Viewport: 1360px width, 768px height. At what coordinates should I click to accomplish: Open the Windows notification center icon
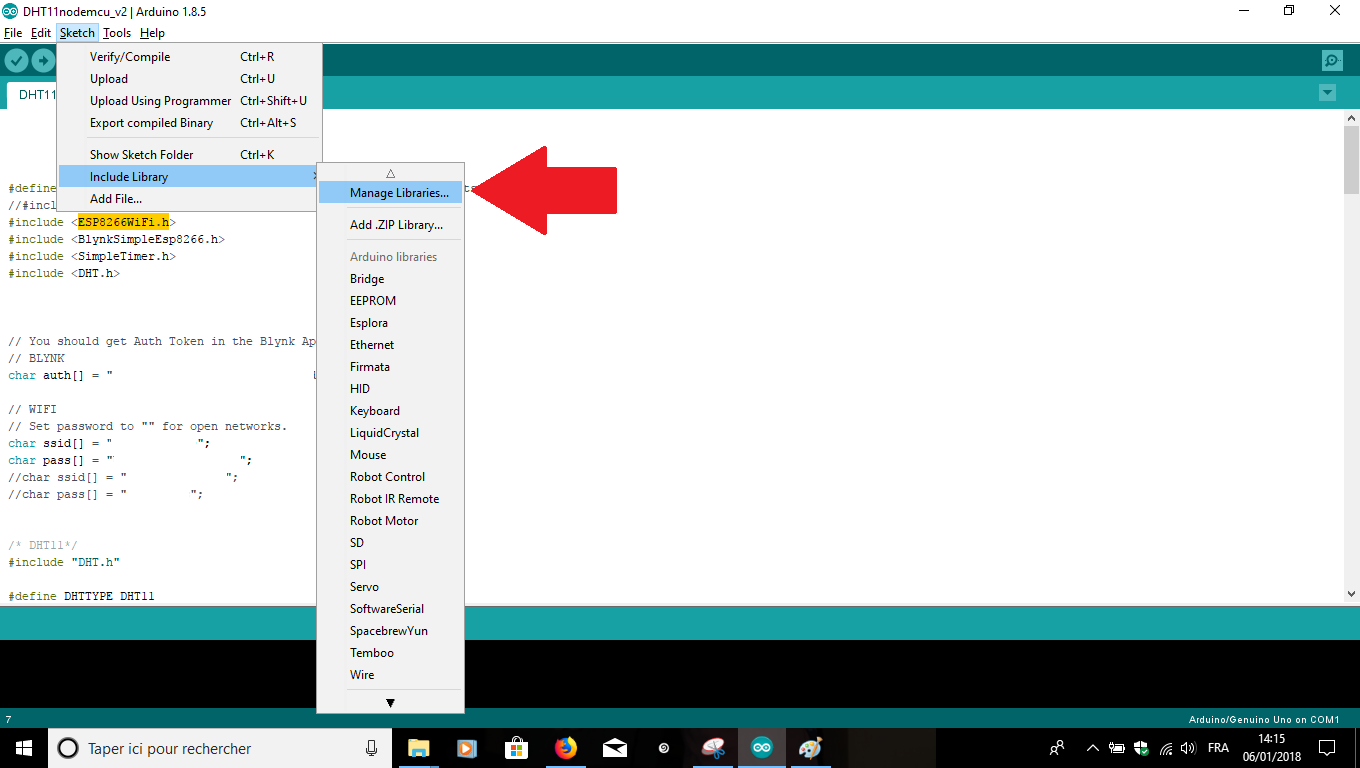pyautogui.click(x=1327, y=748)
